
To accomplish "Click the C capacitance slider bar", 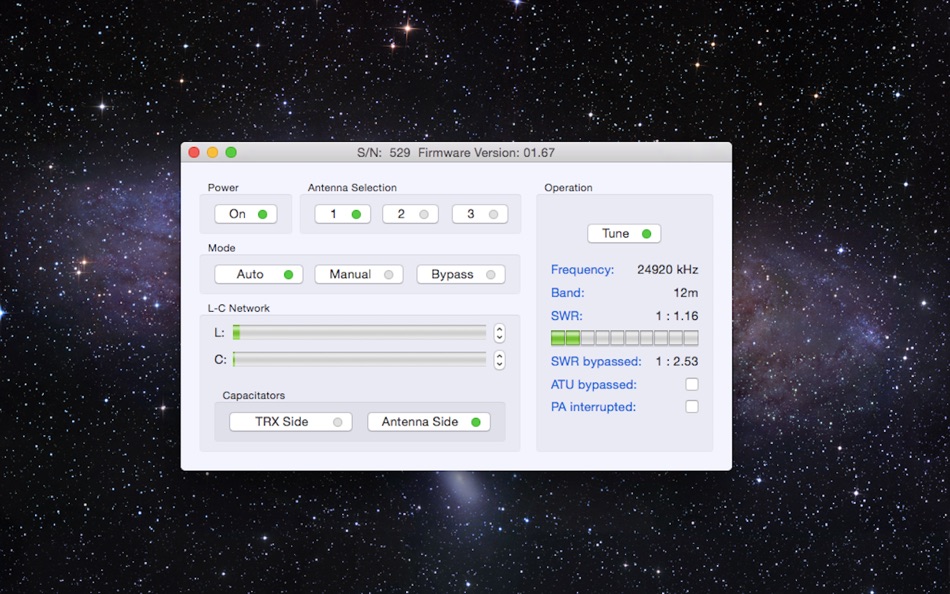I will [x=359, y=359].
